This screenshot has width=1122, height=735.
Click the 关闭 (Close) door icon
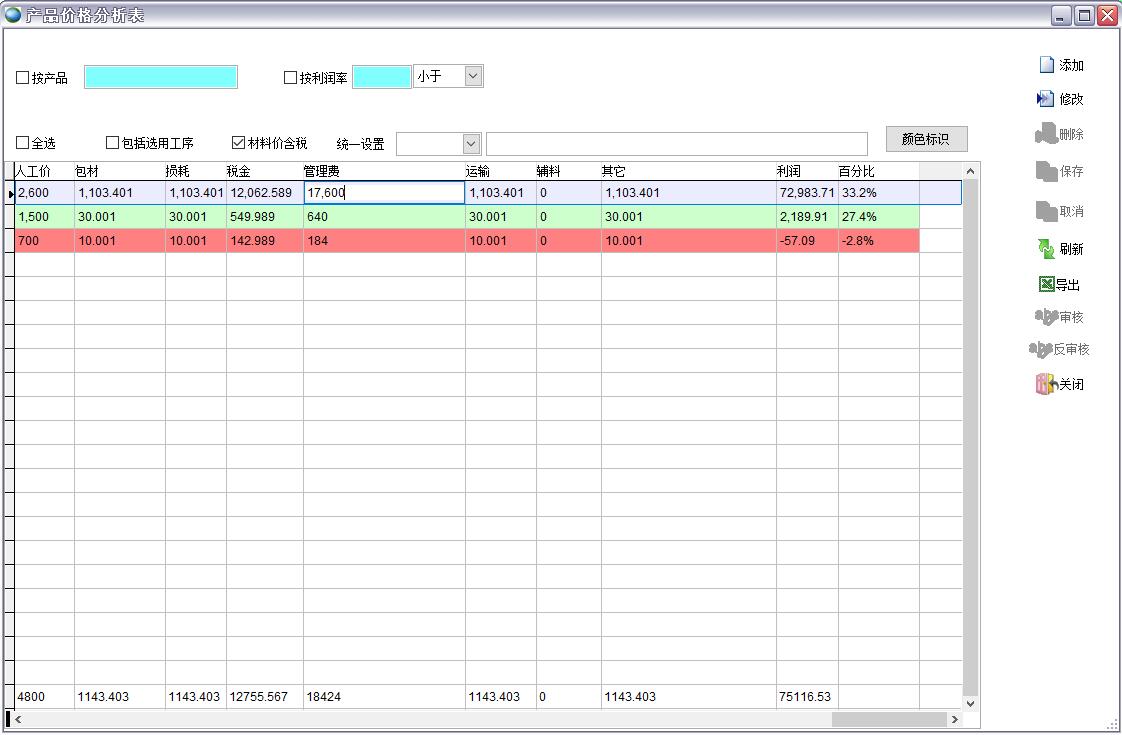pyautogui.click(x=1046, y=384)
